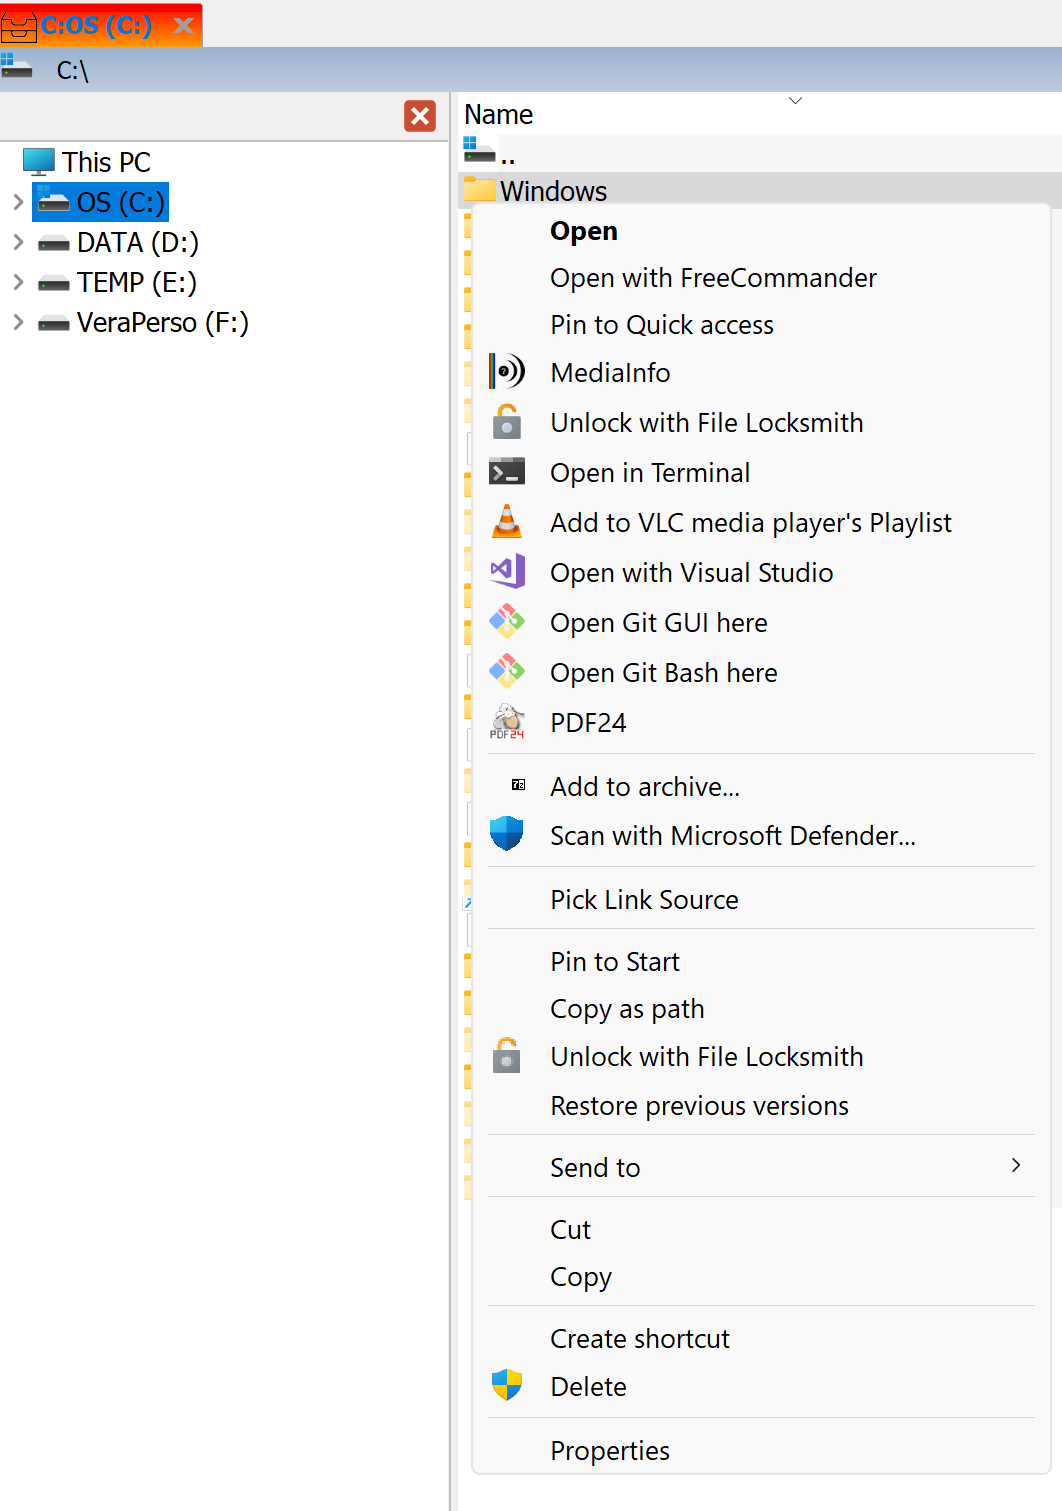Click the VLC cone icon
This screenshot has width=1062, height=1511.
point(507,521)
